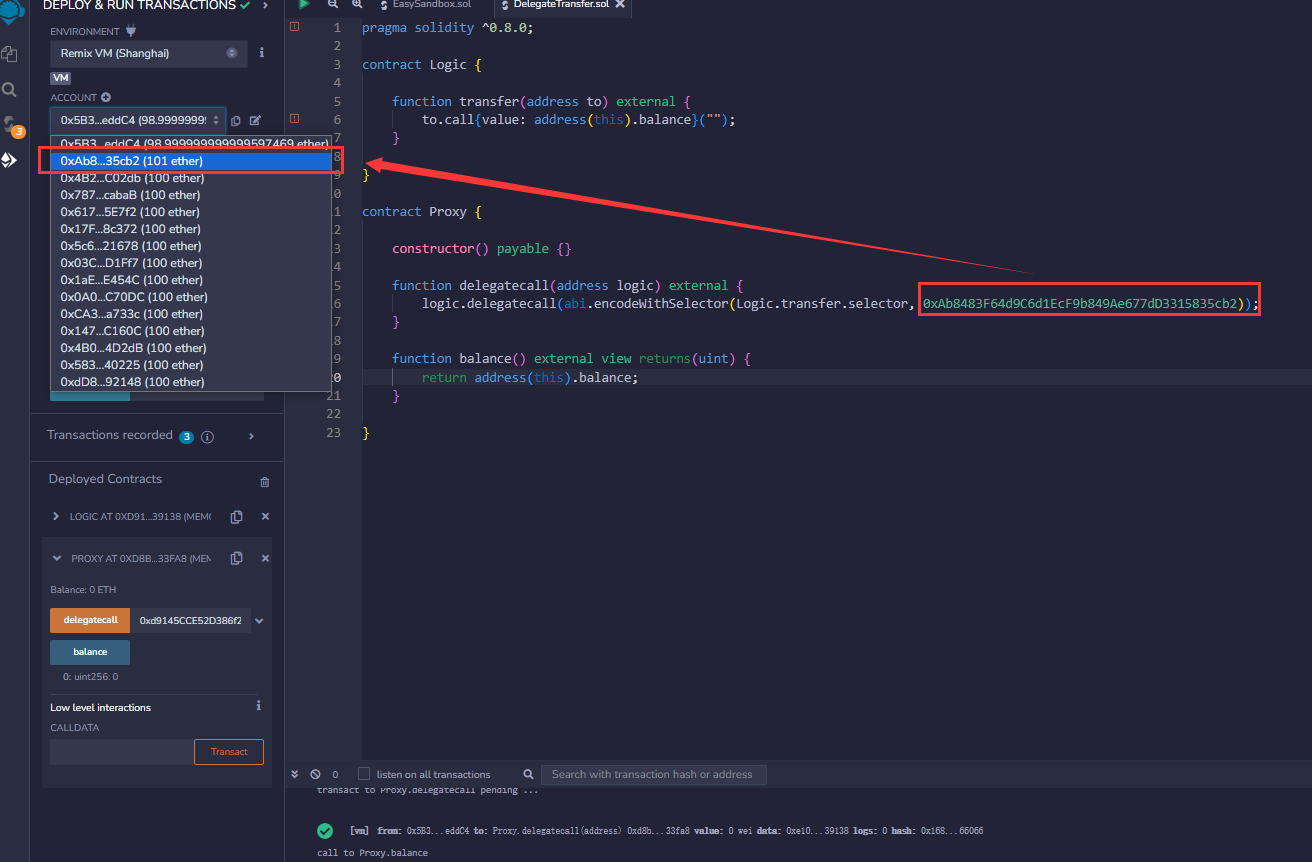Image resolution: width=1312 pixels, height=862 pixels.
Task: Select account 0x617...5E7f2
Action: 191,212
